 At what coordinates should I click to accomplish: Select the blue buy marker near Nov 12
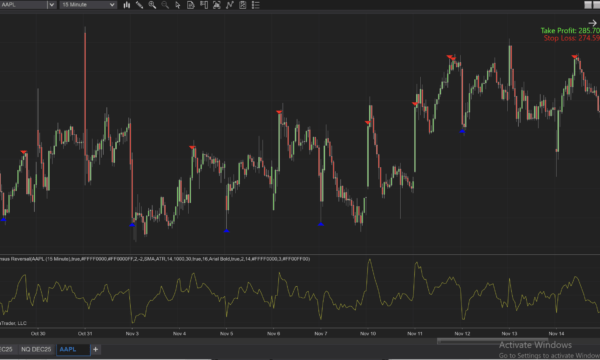coord(462,131)
